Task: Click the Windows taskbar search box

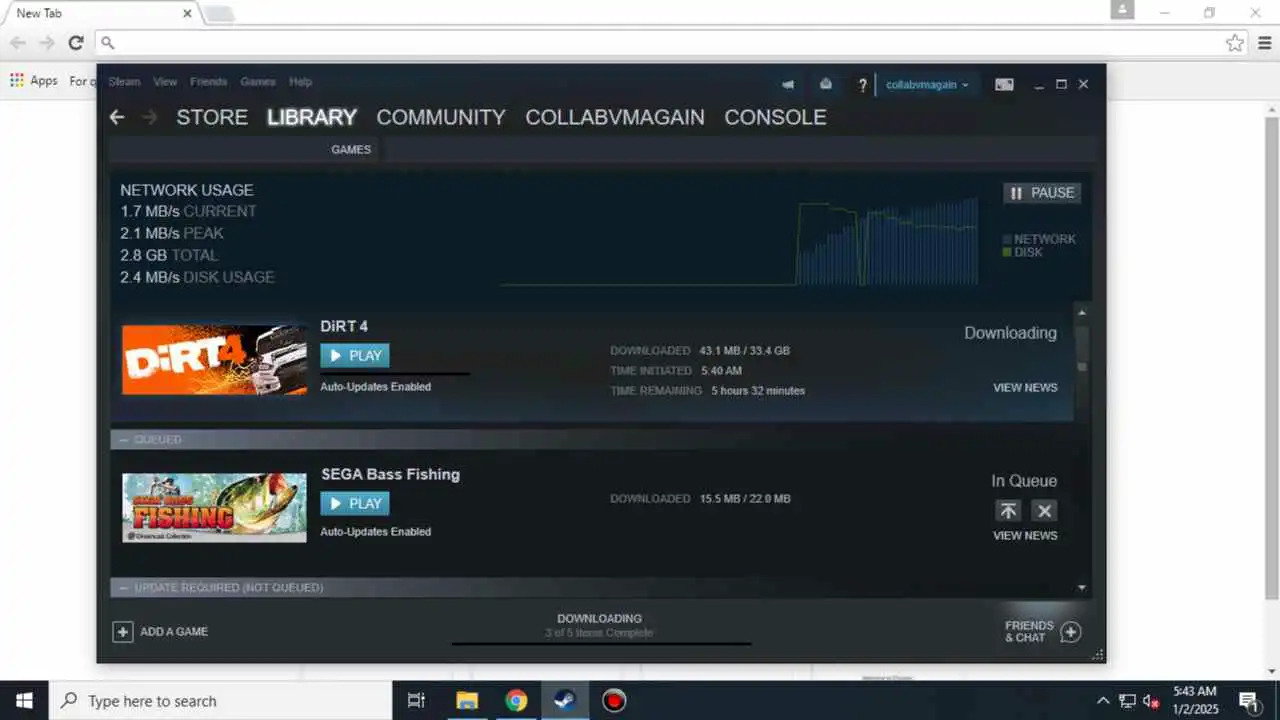Action: pyautogui.click(x=220, y=701)
